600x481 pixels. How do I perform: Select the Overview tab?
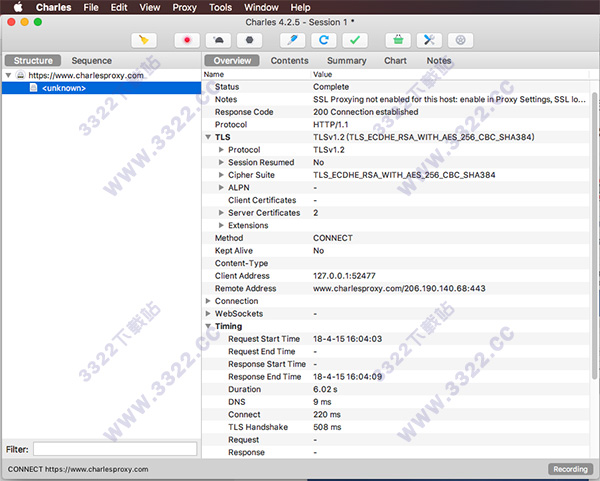(x=232, y=60)
